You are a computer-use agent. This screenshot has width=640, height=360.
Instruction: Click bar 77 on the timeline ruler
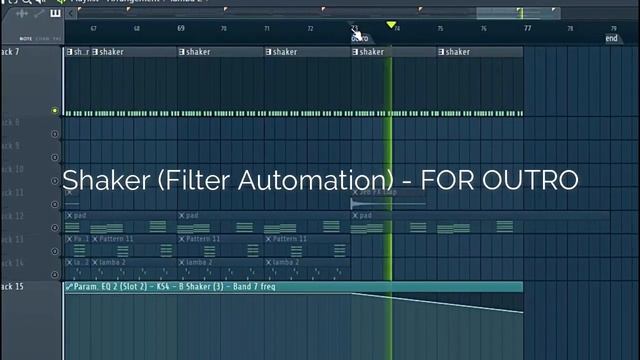(527, 28)
